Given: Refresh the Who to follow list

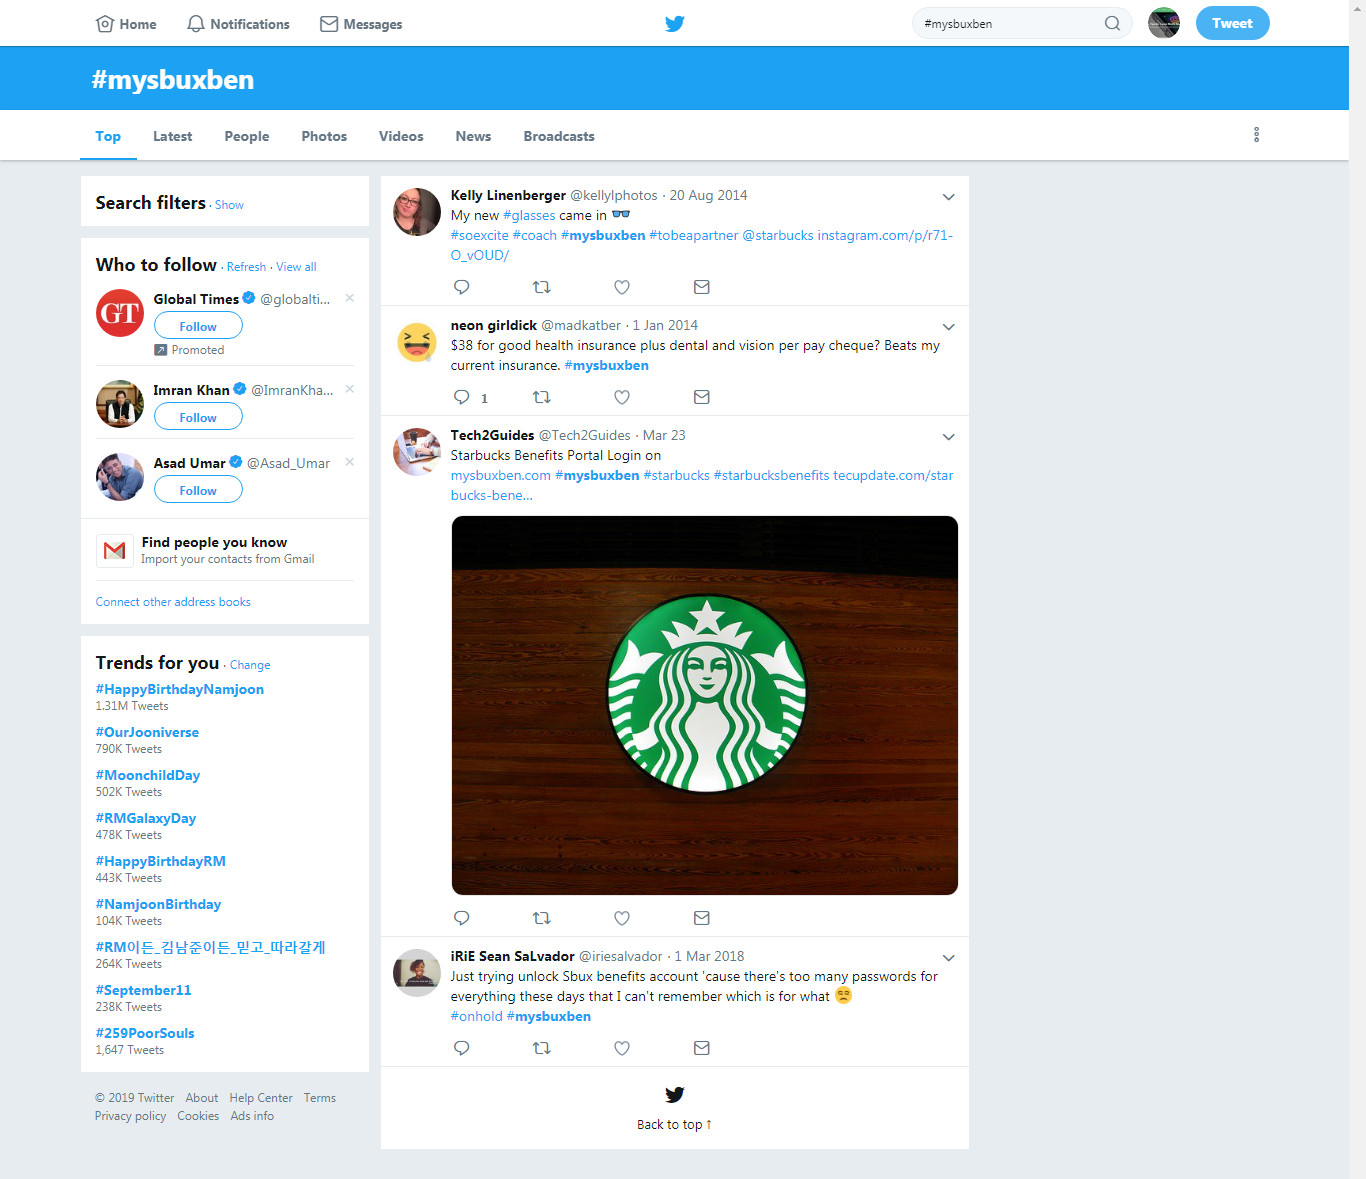Looking at the screenshot, I should coord(246,267).
